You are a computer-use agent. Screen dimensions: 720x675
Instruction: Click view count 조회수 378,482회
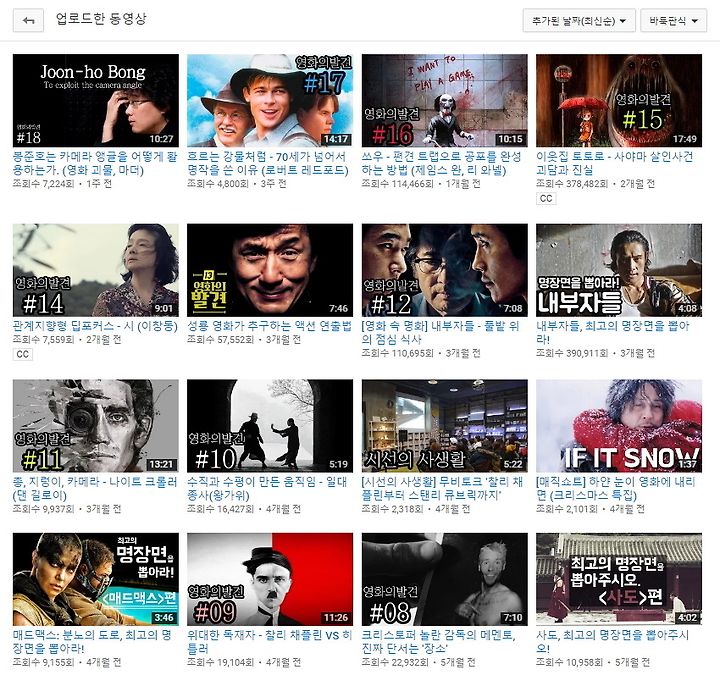[572, 184]
